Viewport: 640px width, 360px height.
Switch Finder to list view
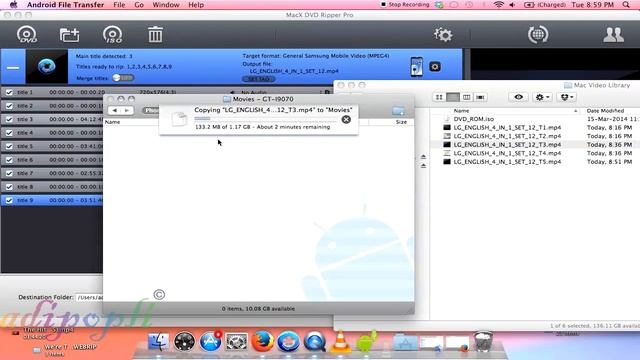453,97
